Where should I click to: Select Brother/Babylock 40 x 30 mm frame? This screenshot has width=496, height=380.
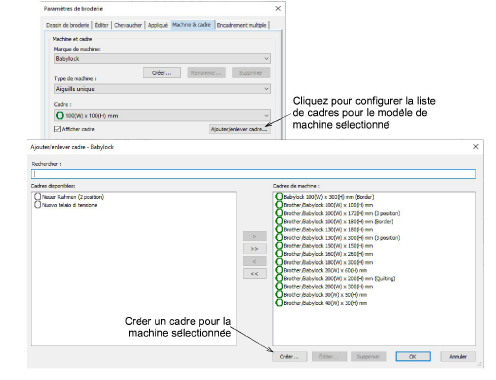pos(321,303)
